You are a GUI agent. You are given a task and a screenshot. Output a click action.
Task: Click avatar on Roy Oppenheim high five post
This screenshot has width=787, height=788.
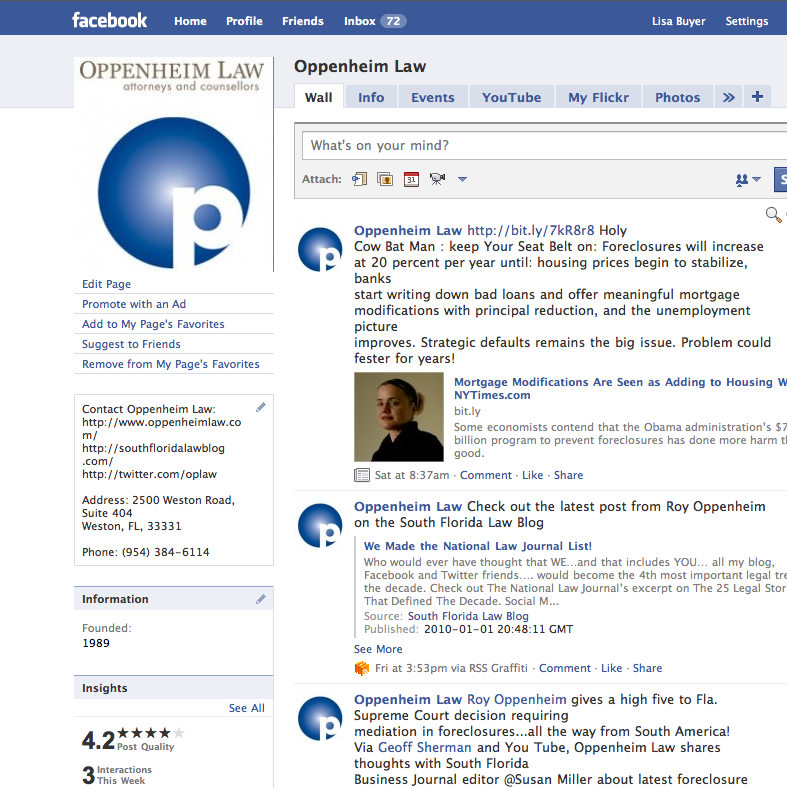(320, 719)
